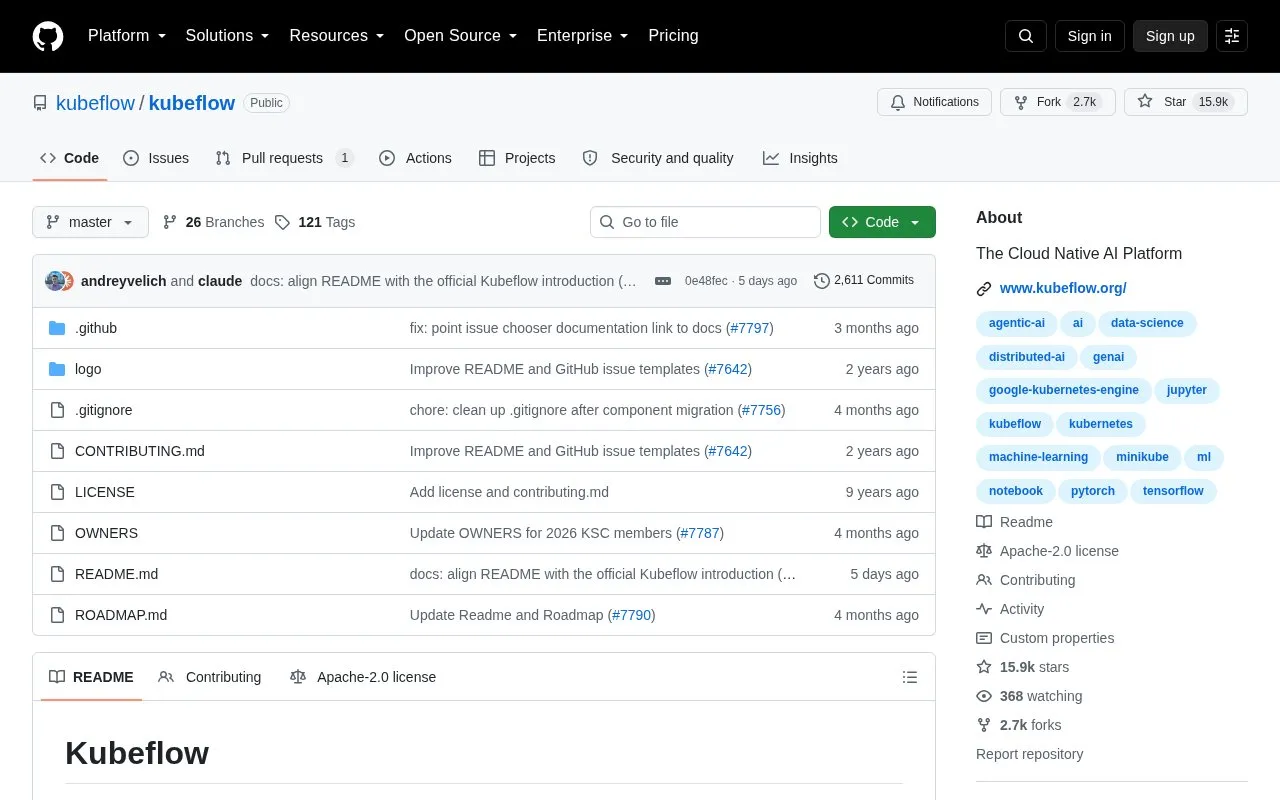The width and height of the screenshot is (1280, 800).
Task: Click the 2,611 Commits history link
Action: [x=864, y=280]
